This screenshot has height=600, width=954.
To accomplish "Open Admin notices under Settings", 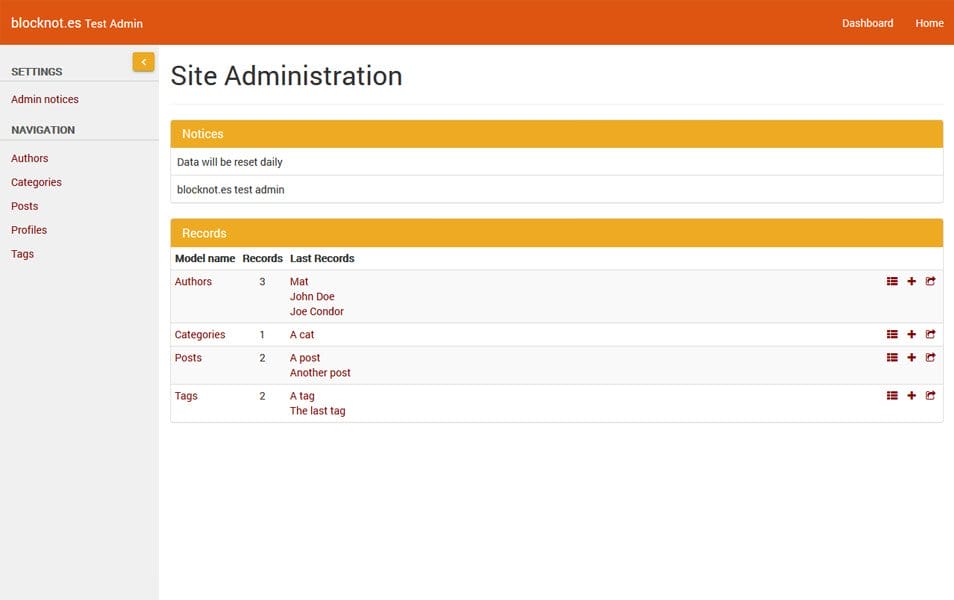I will (x=44, y=99).
